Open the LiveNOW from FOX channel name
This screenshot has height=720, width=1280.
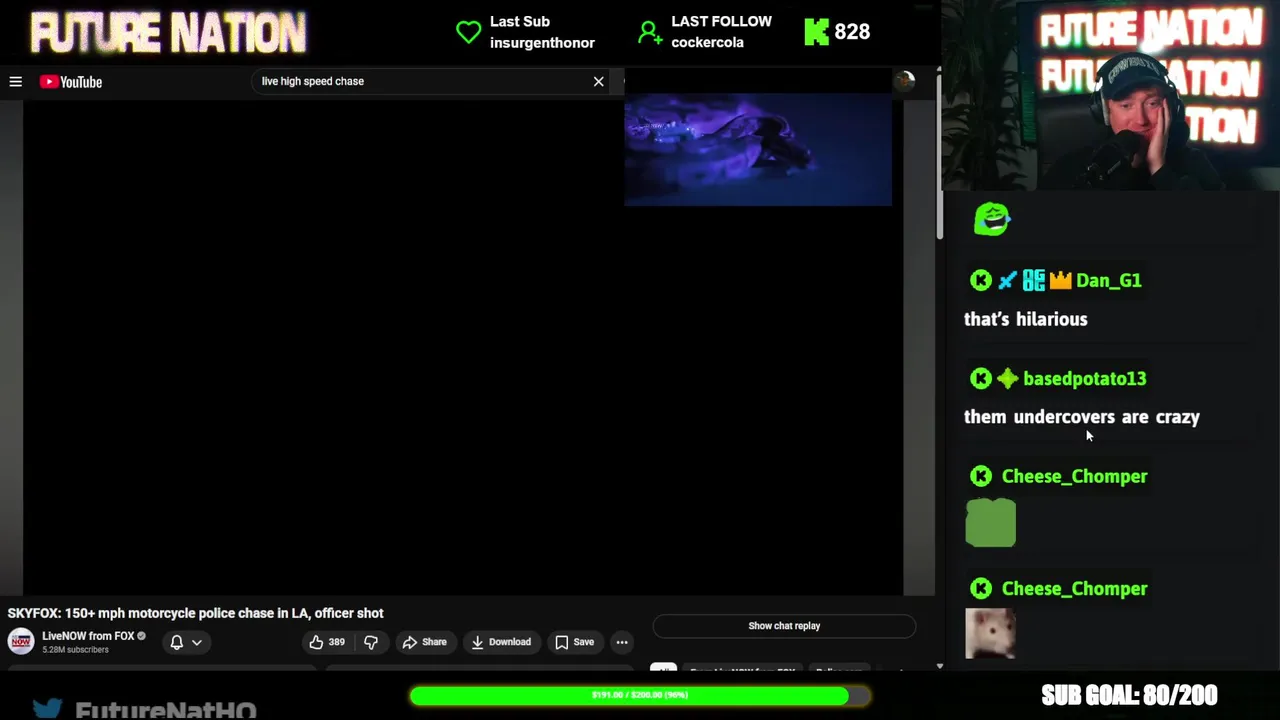coord(88,636)
